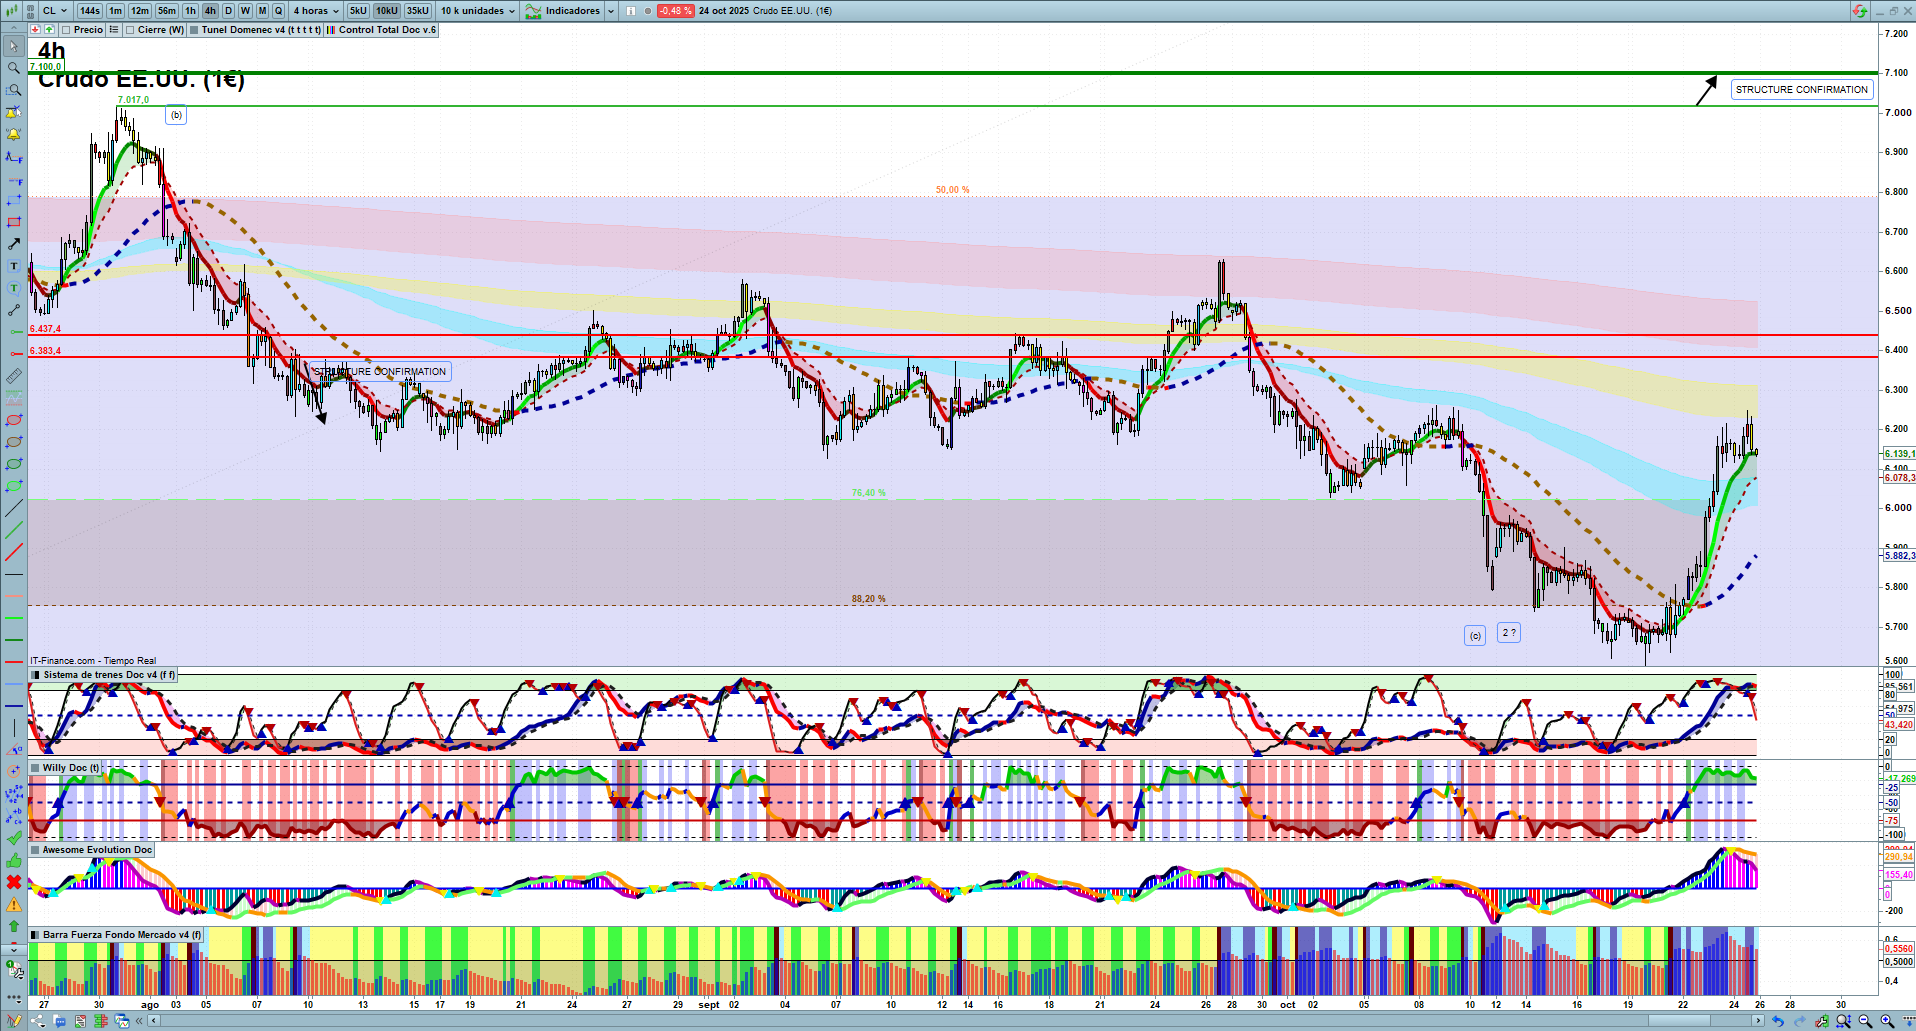
Task: Pick the magnifier zoom tool
Action: click(14, 68)
